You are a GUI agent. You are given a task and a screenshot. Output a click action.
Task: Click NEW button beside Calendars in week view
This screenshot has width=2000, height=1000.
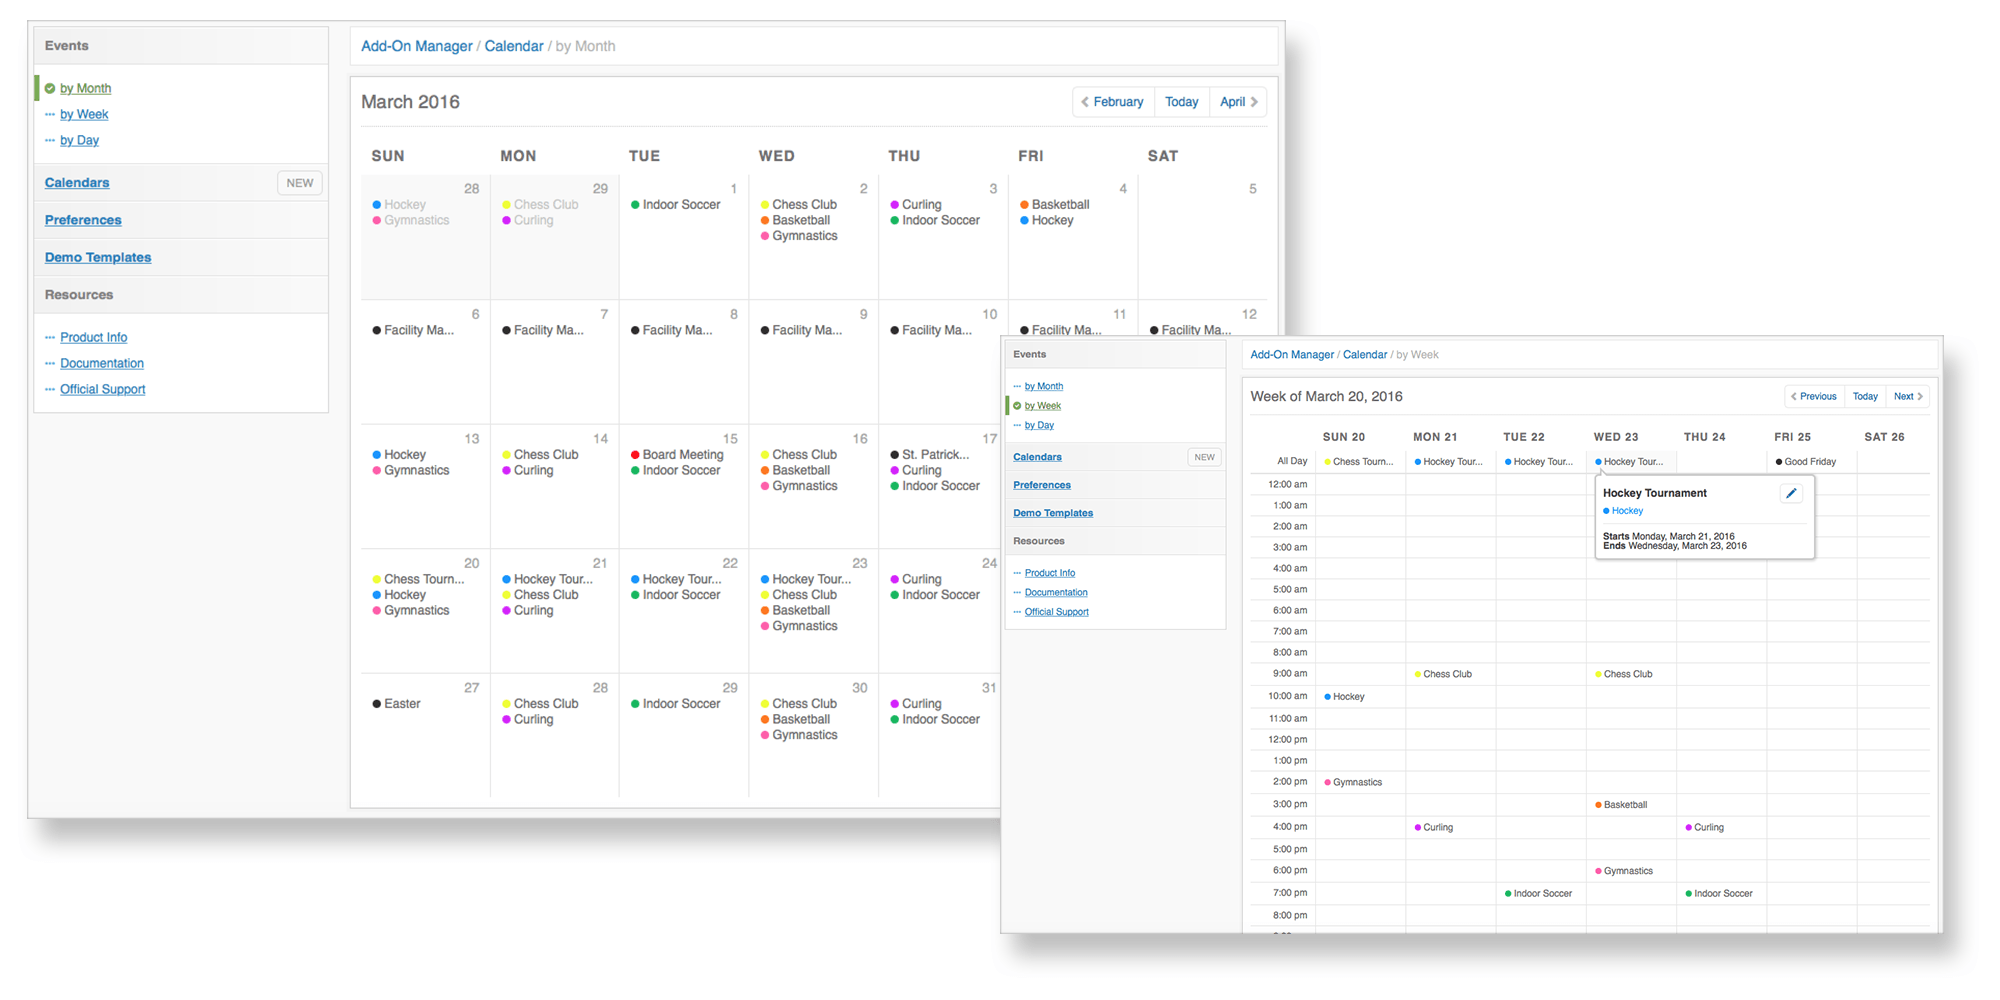[x=1204, y=457]
